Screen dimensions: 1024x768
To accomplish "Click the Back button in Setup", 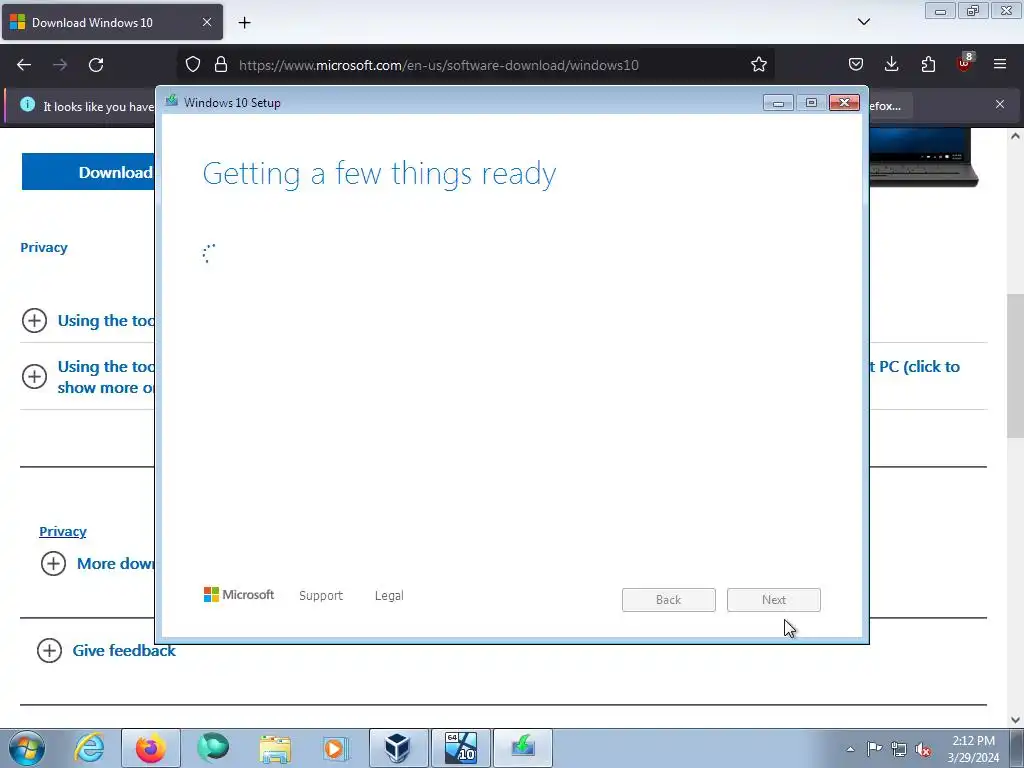I will (669, 600).
